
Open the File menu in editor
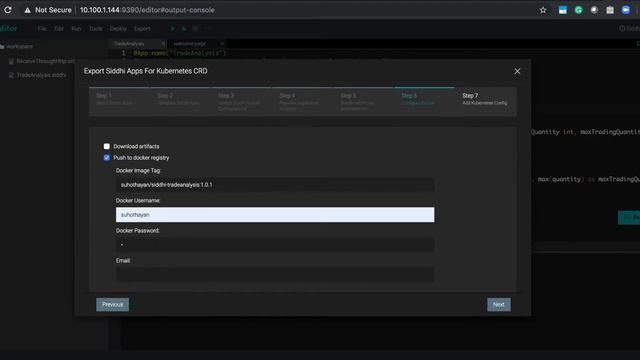[42, 29]
